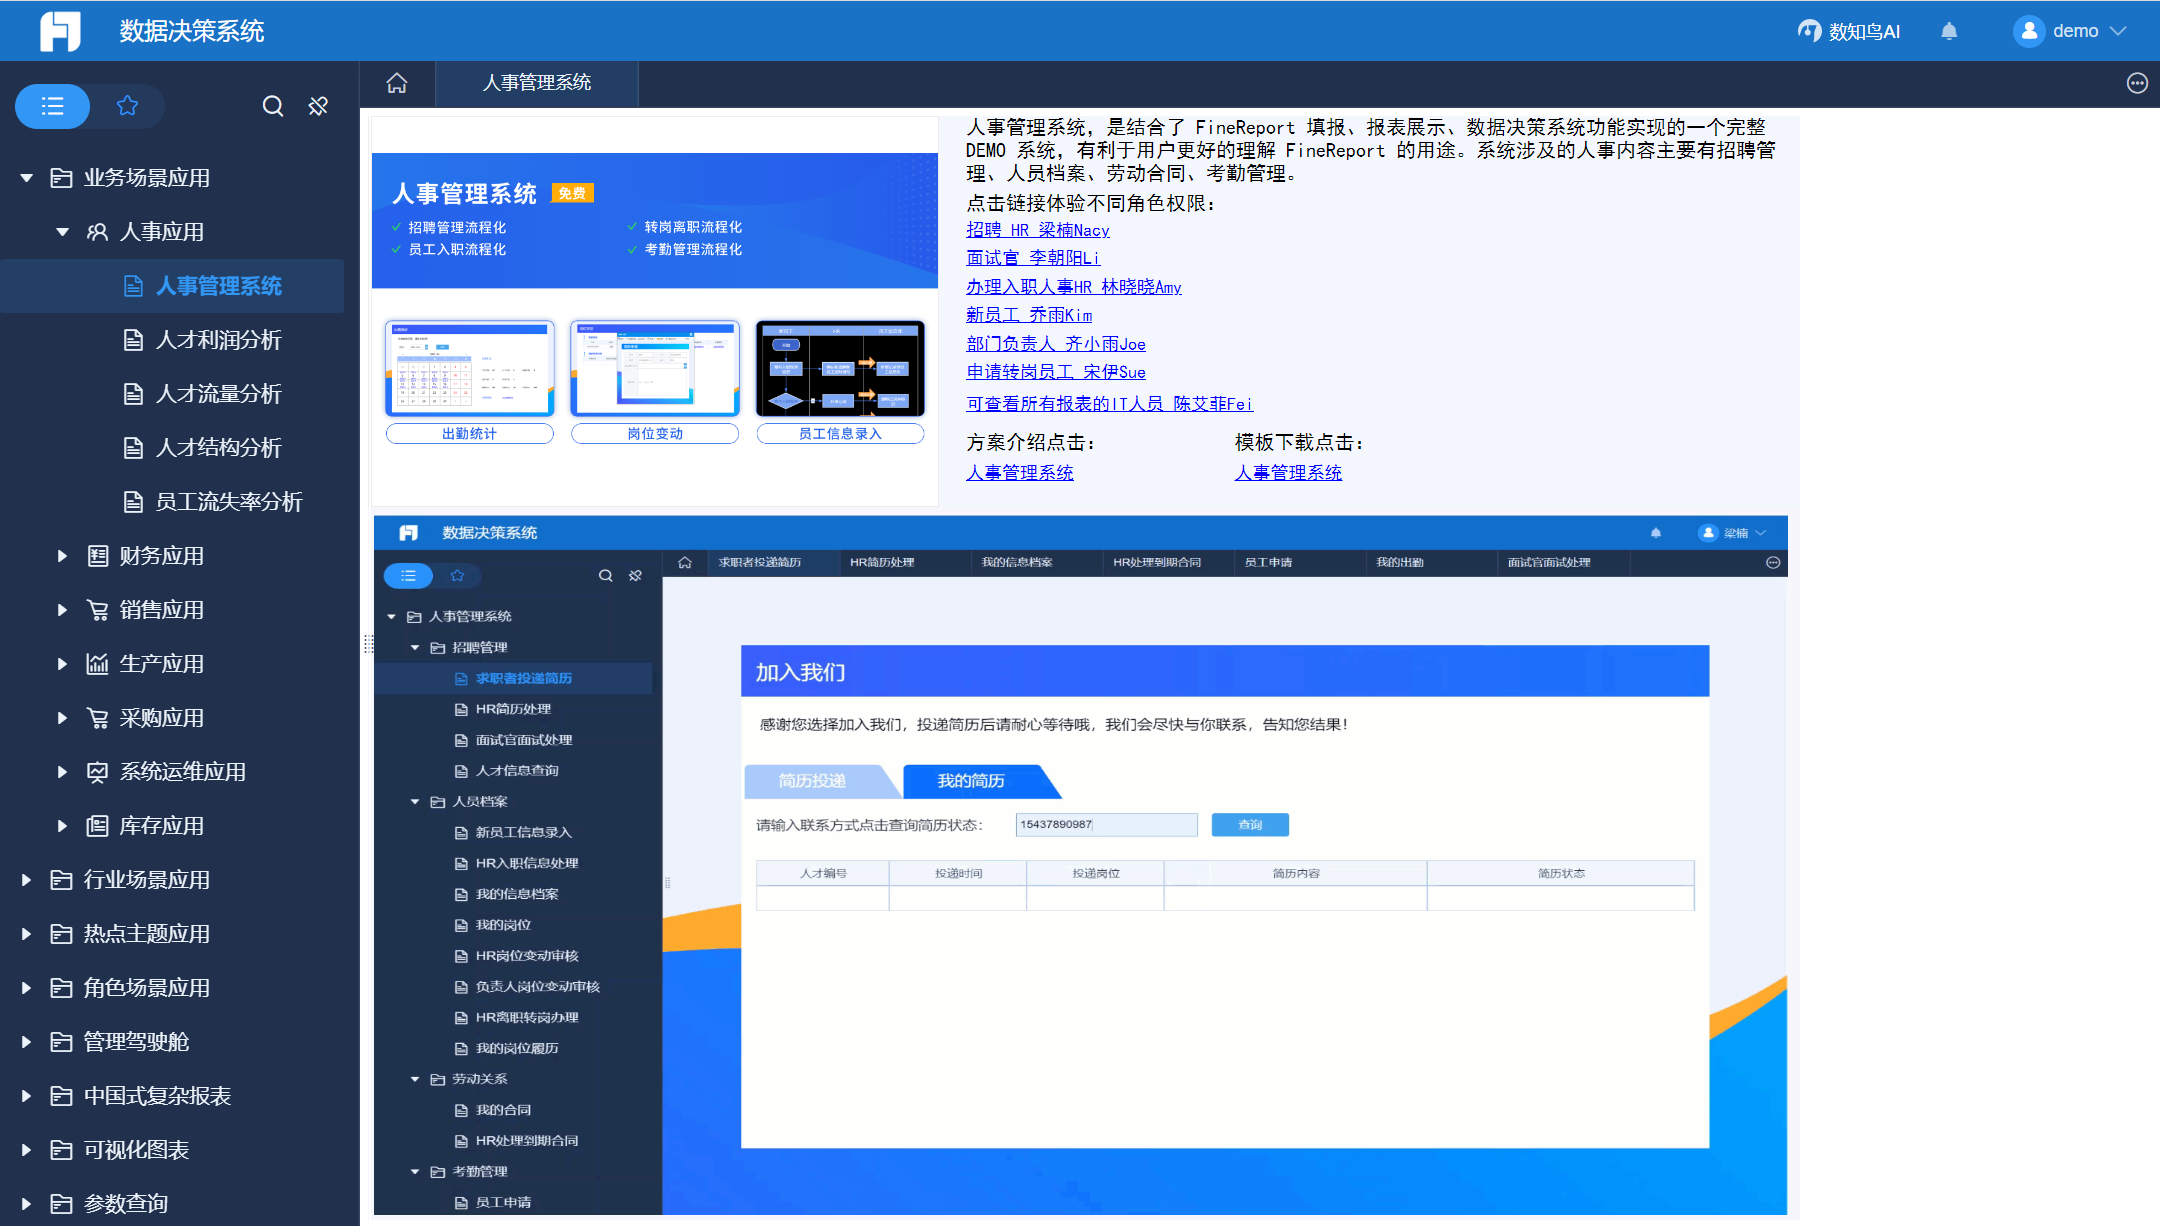Viewport: 2160px width, 1226px height.
Task: Open the 数知鸟AI assistant
Action: click(1849, 31)
